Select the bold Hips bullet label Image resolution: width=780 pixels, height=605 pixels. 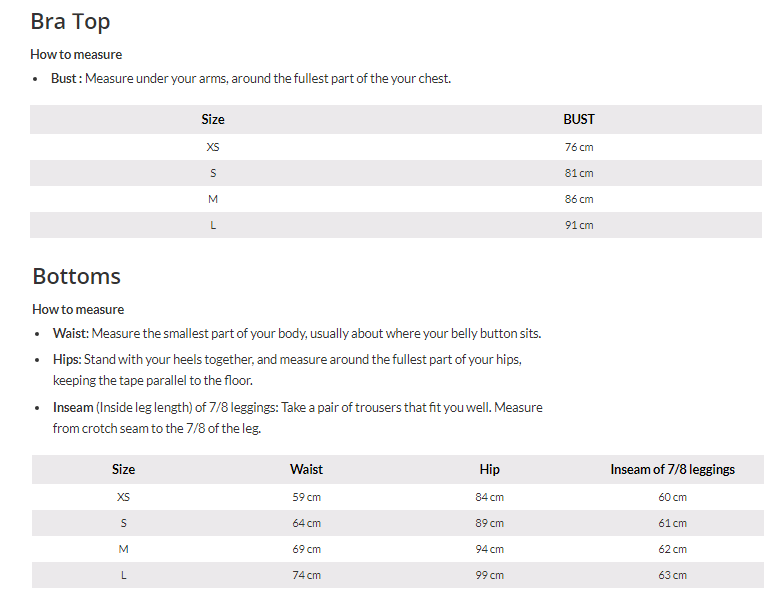point(67,358)
